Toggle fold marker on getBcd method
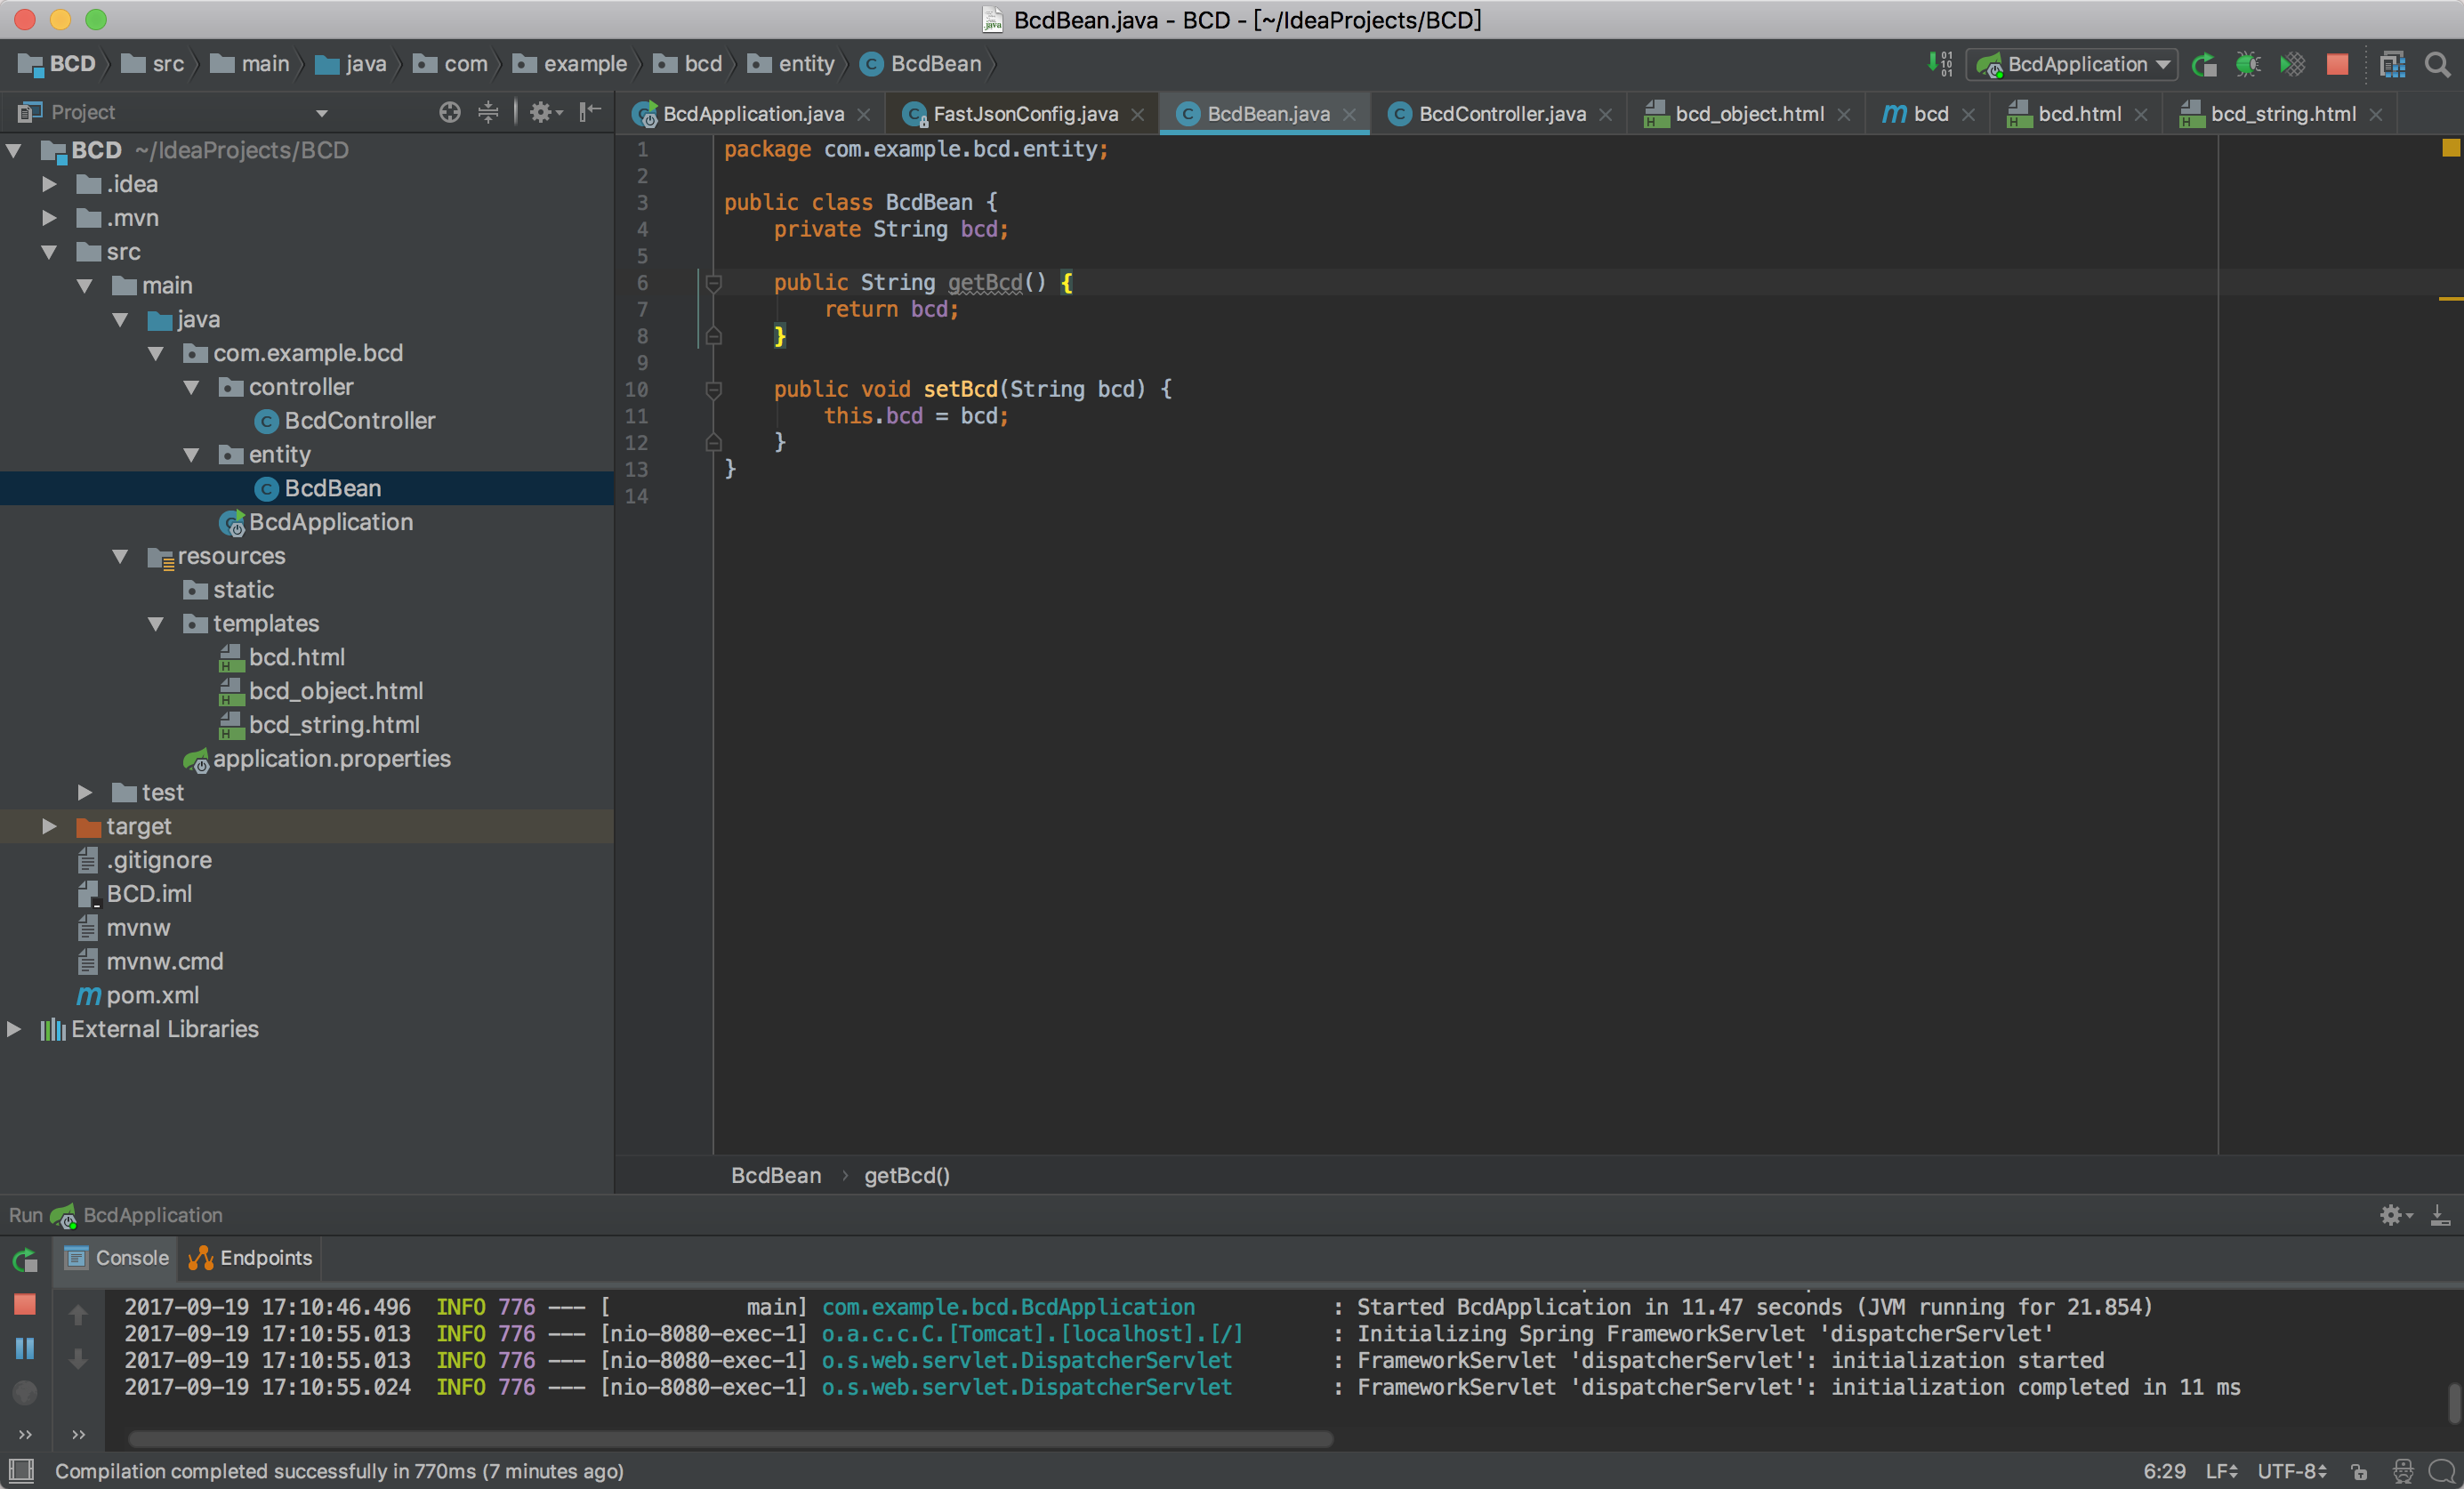 [713, 283]
